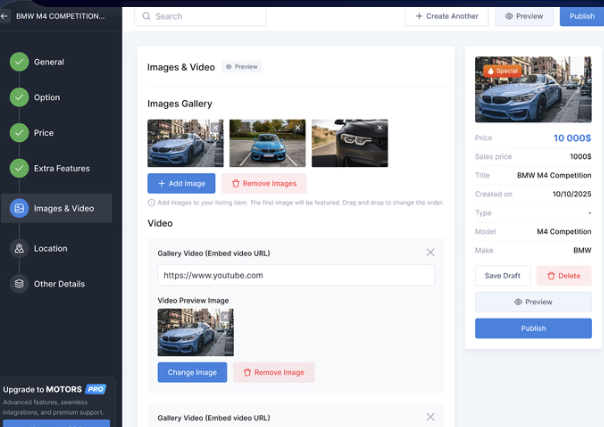Image resolution: width=604 pixels, height=427 pixels.
Task: Click the Create Another button
Action: point(447,16)
